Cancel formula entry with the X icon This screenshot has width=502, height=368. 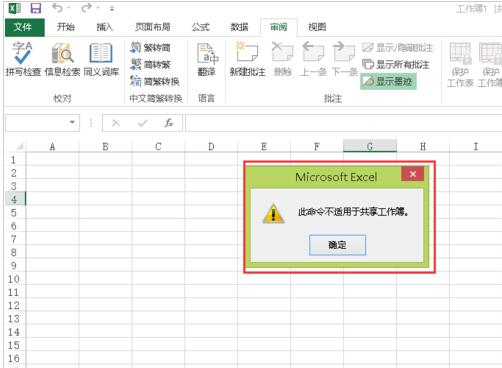pos(116,123)
